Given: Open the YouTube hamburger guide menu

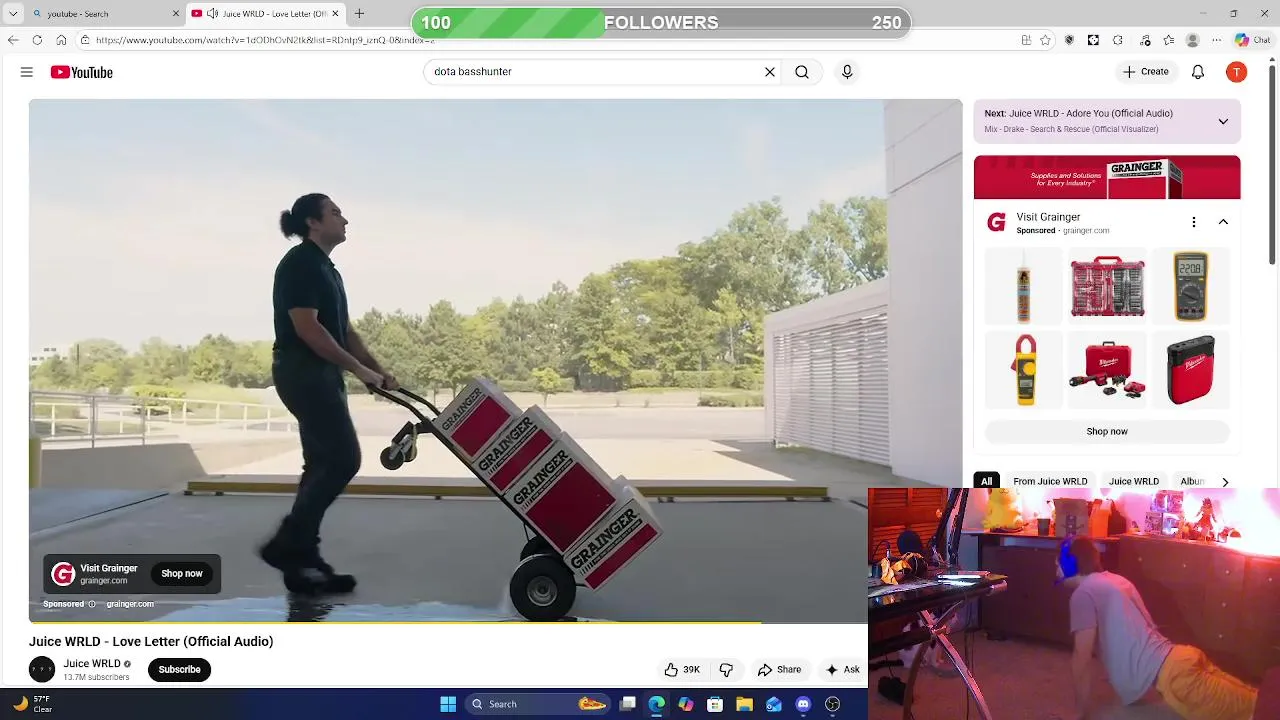Looking at the screenshot, I should (27, 72).
